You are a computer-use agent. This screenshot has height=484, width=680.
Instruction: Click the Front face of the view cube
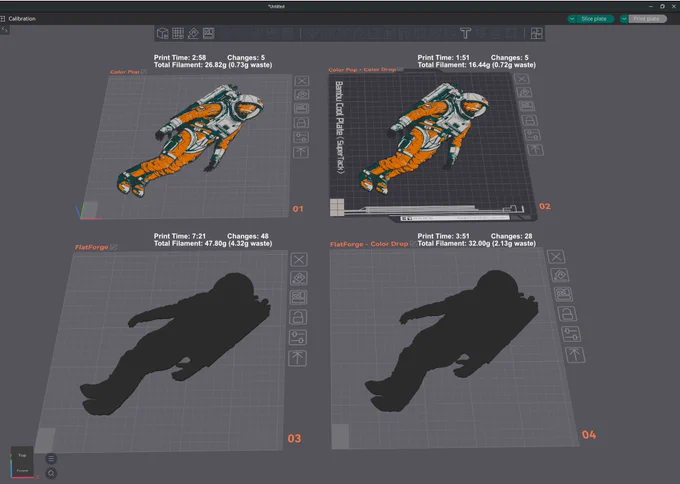point(23,470)
